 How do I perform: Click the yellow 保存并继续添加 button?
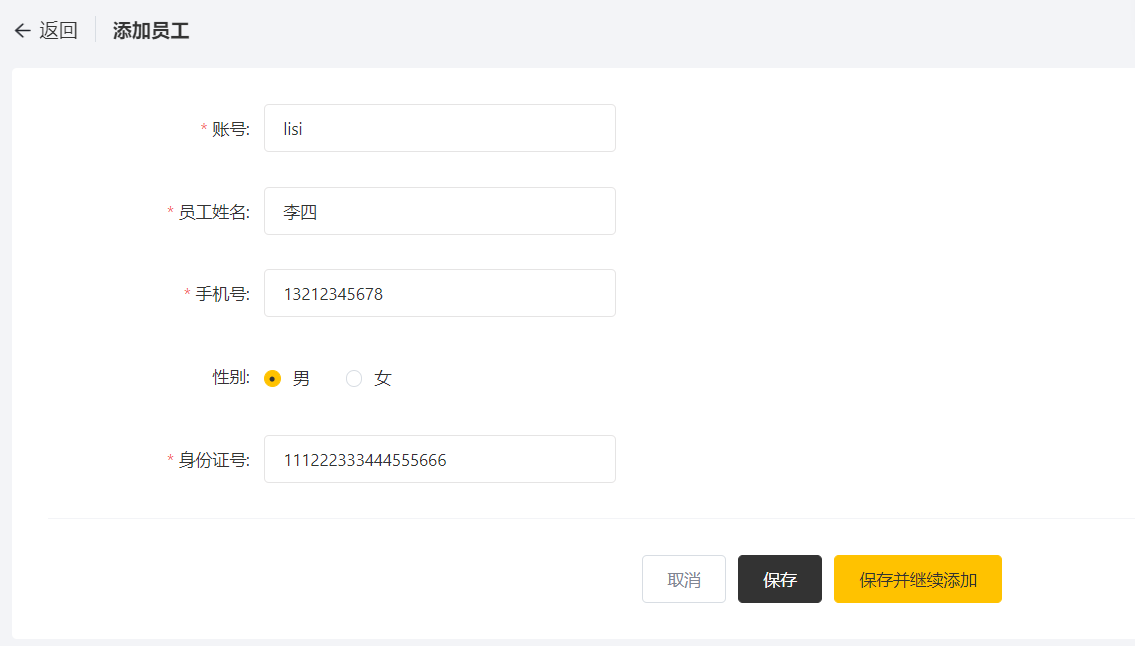(918, 579)
